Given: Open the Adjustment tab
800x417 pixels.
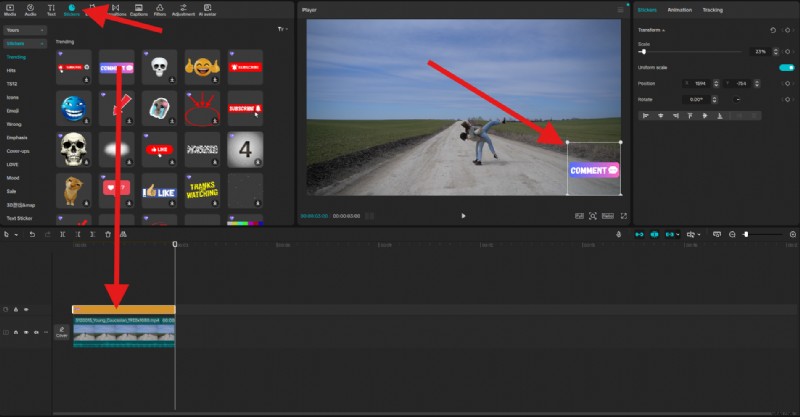Looking at the screenshot, I should point(183,10).
